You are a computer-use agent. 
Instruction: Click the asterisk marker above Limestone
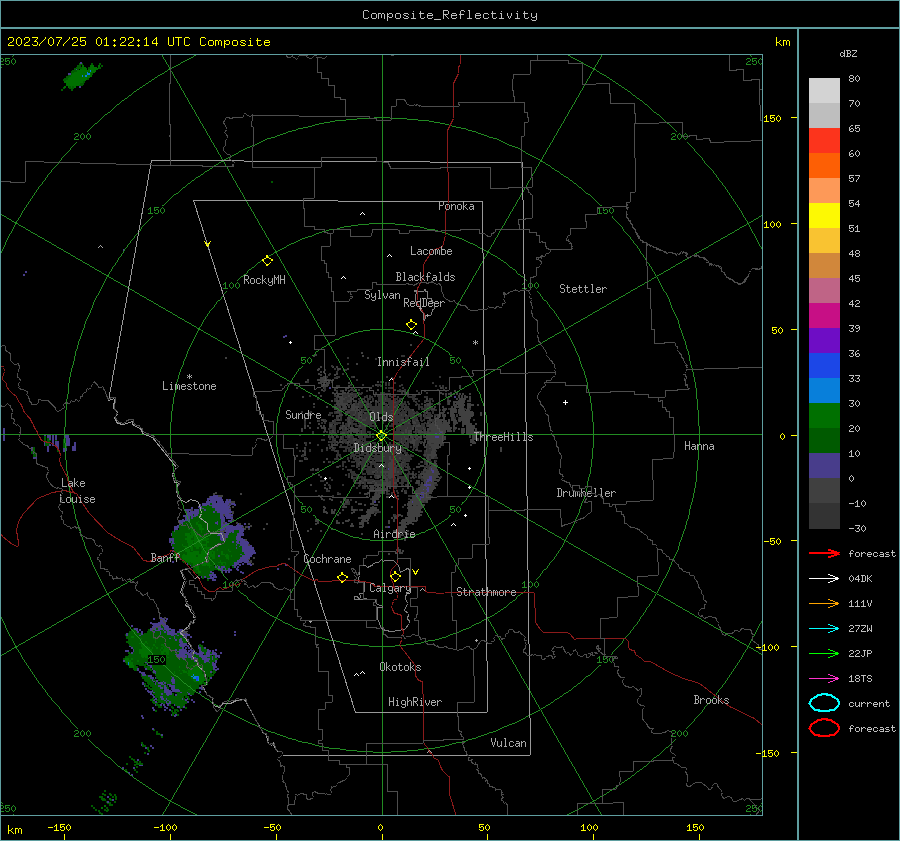tap(189, 377)
